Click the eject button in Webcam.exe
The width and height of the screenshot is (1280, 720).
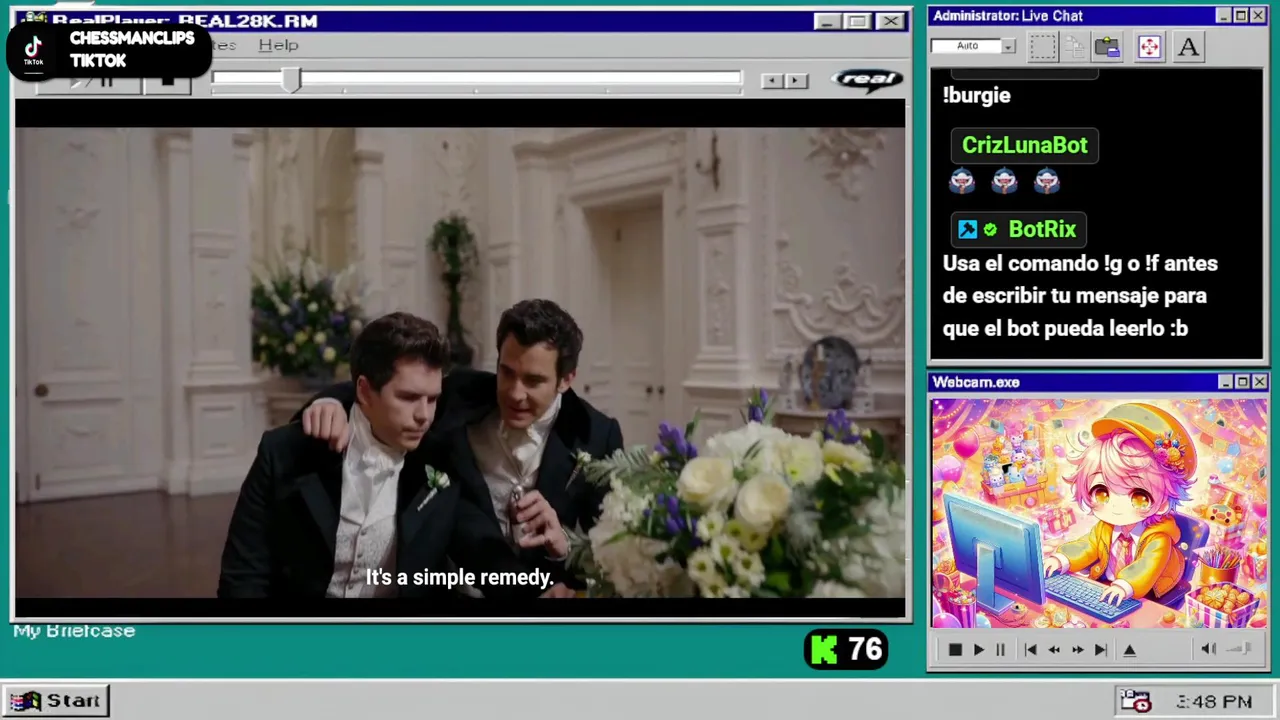(x=1130, y=650)
